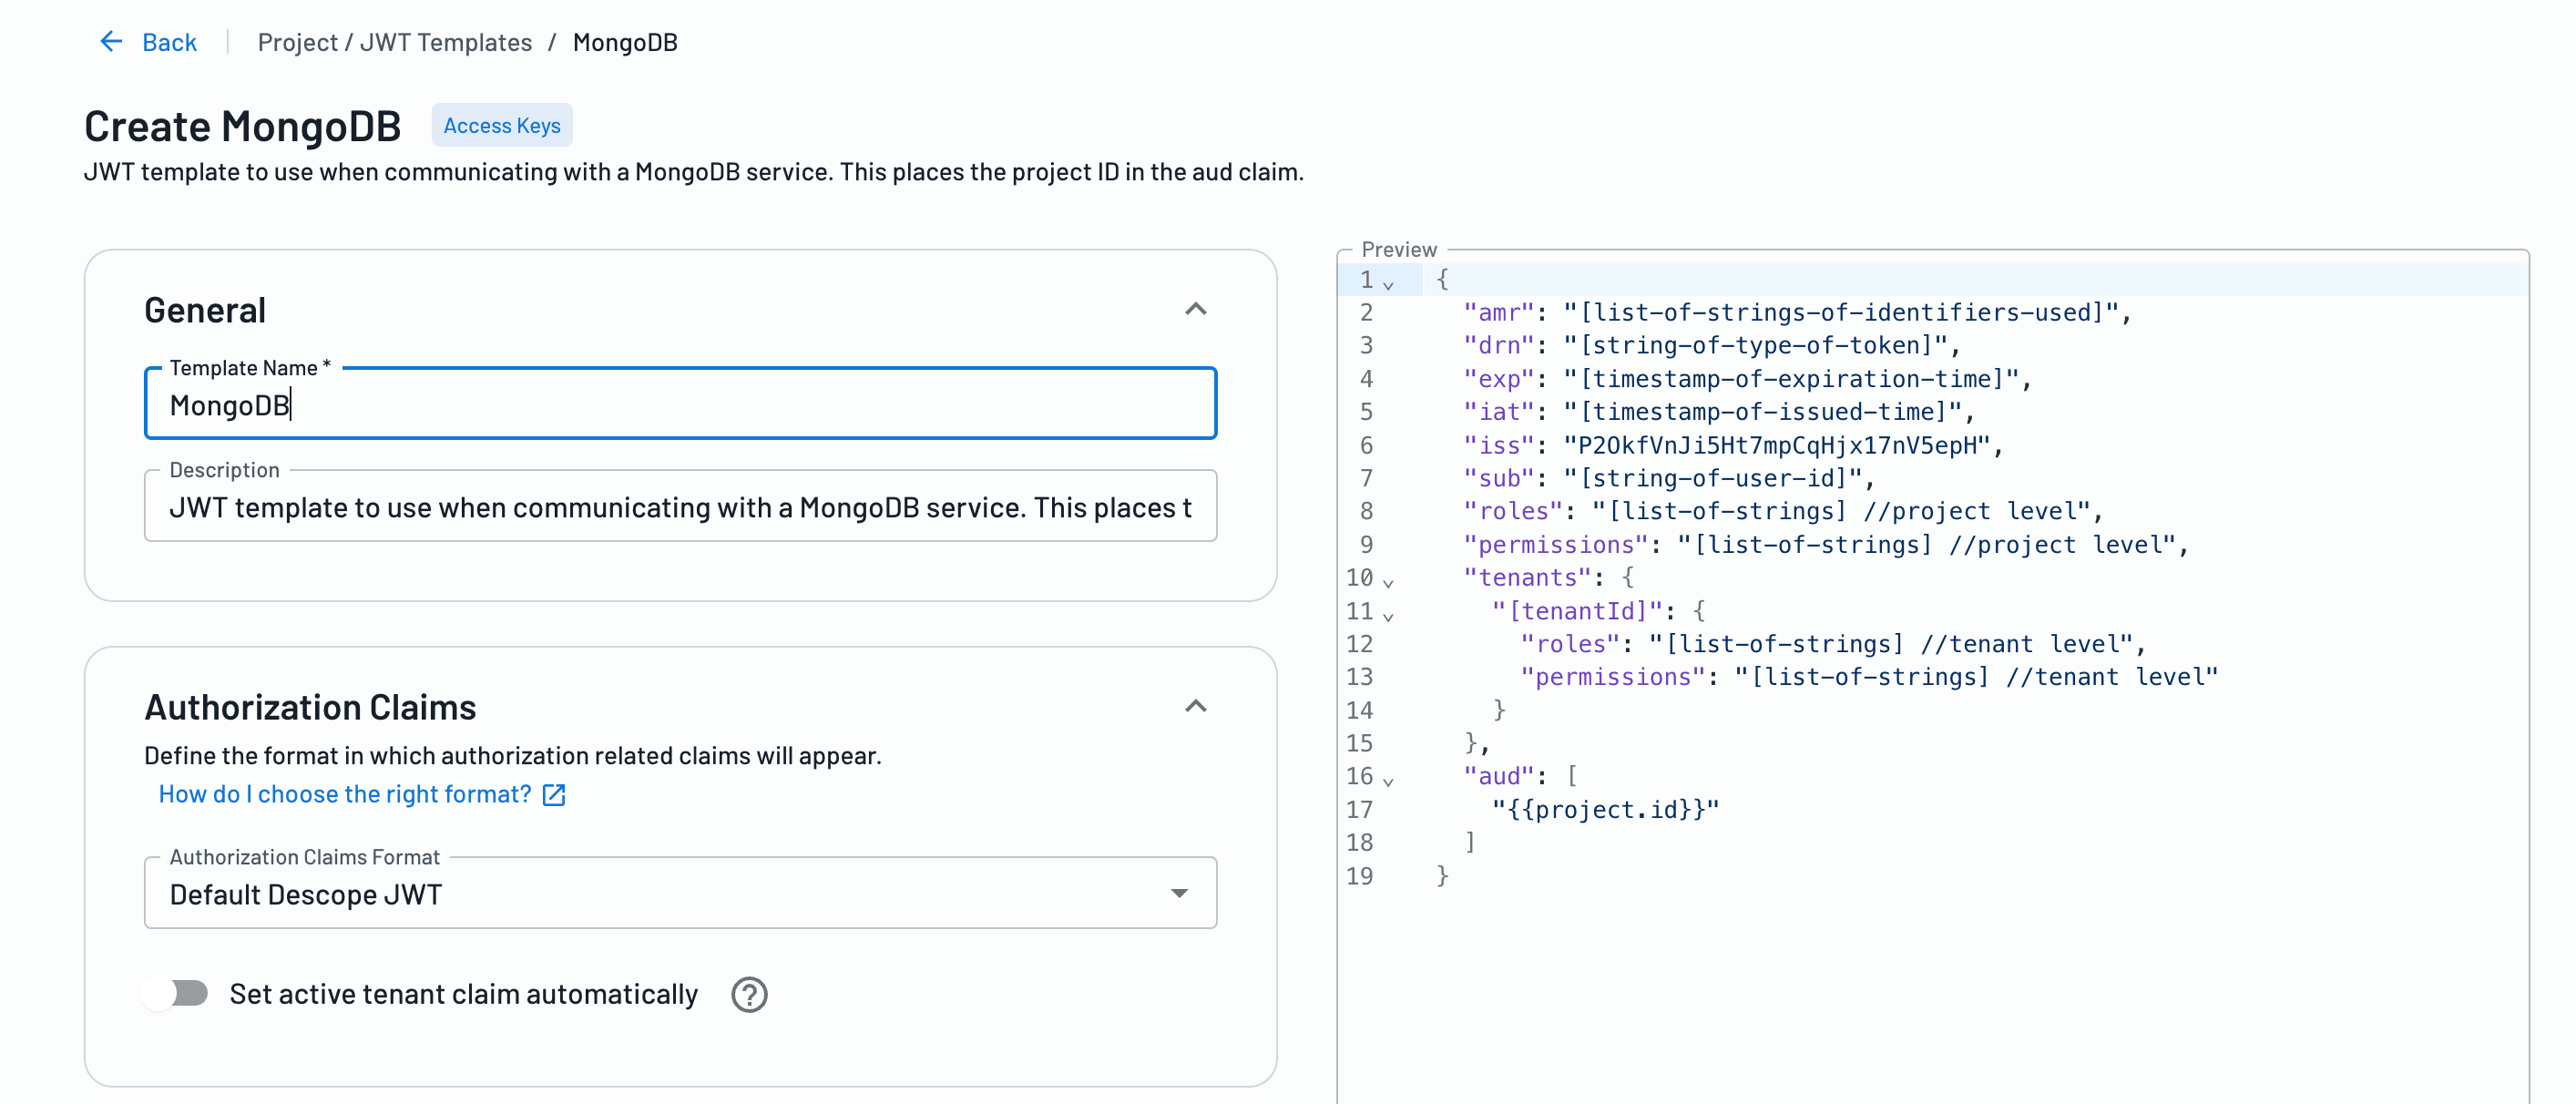Focus the Template Name input field
Viewport: 2576px width, 1104px height.
pyautogui.click(x=680, y=404)
